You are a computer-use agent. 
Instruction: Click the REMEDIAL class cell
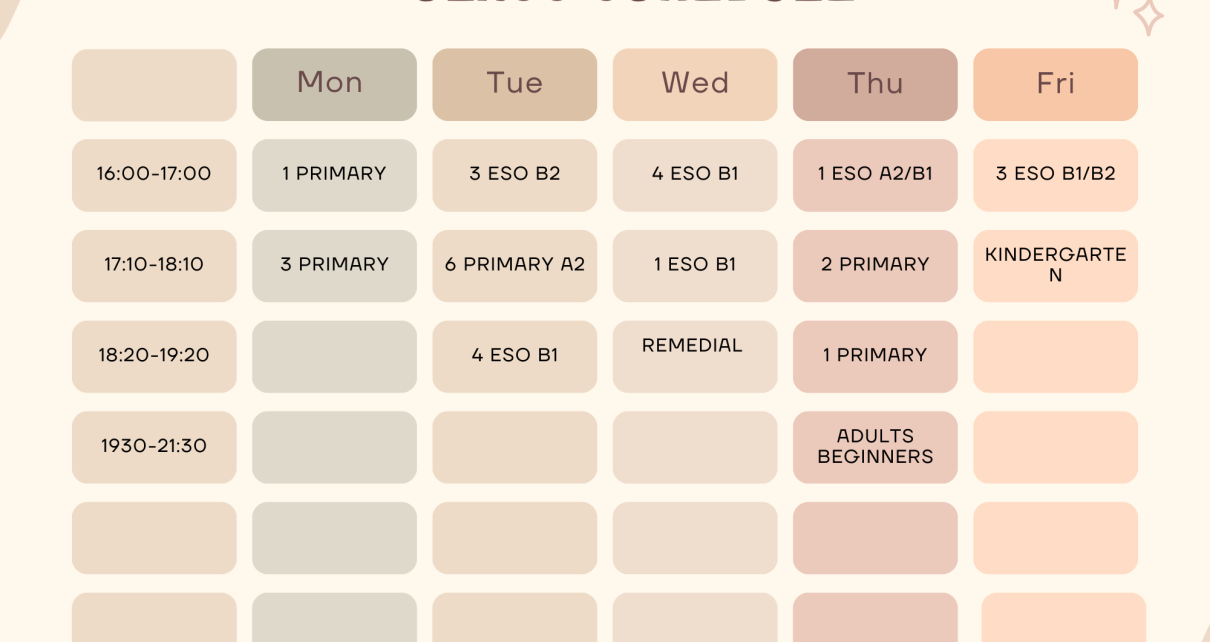695,356
